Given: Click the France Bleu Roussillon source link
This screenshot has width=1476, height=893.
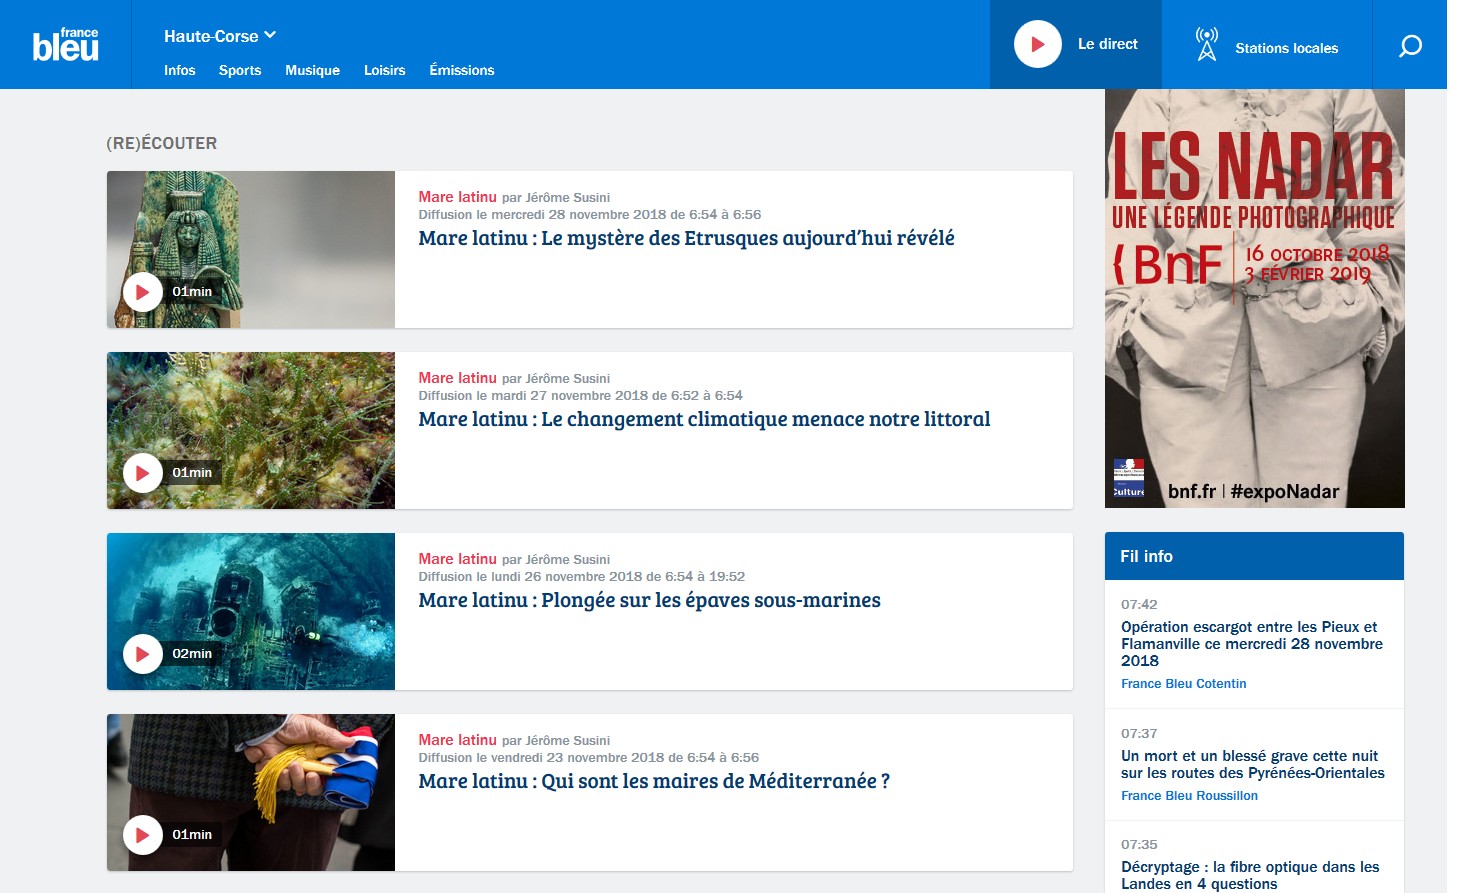Looking at the screenshot, I should click(1189, 796).
